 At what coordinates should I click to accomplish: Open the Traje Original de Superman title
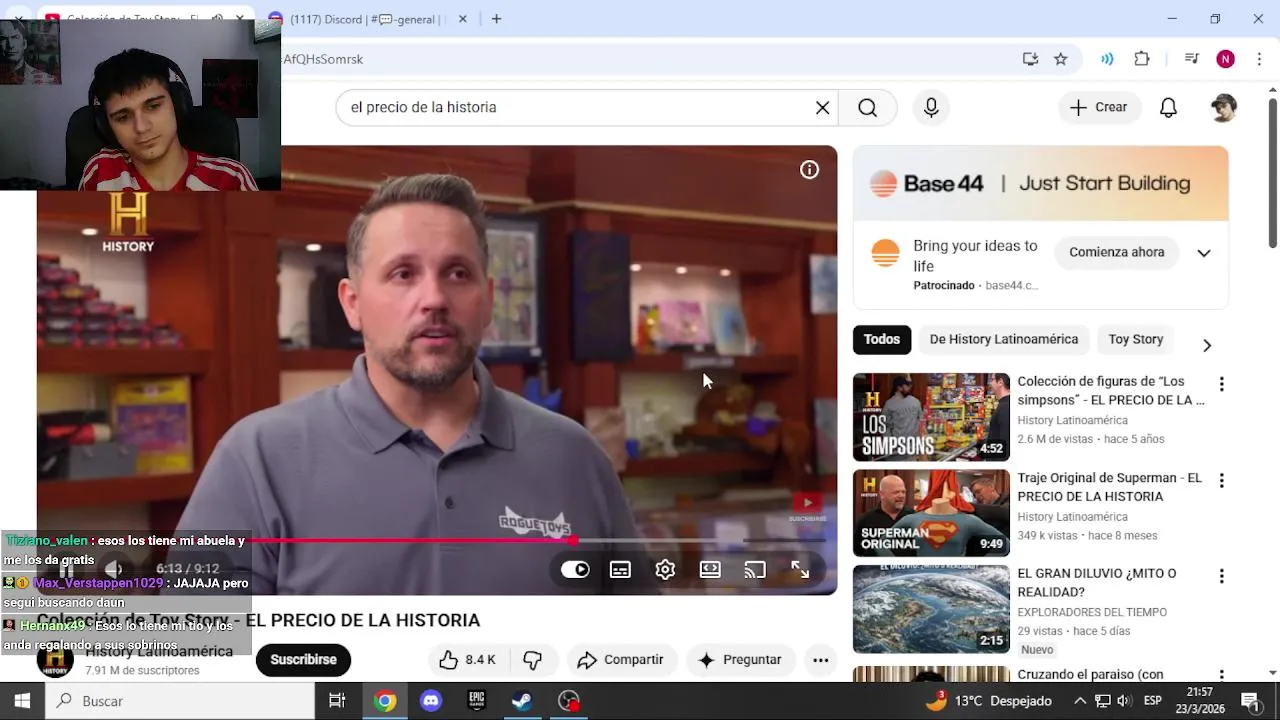click(x=1109, y=487)
